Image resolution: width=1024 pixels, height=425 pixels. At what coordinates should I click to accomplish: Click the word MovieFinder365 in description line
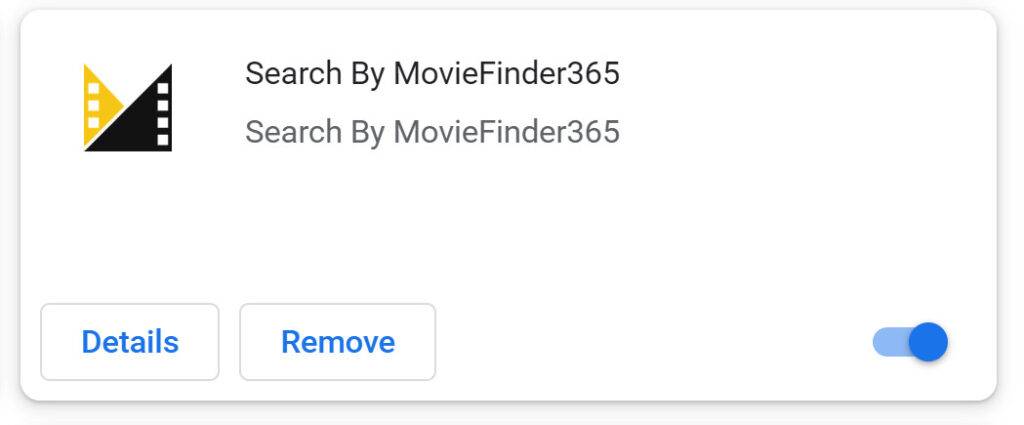point(506,132)
